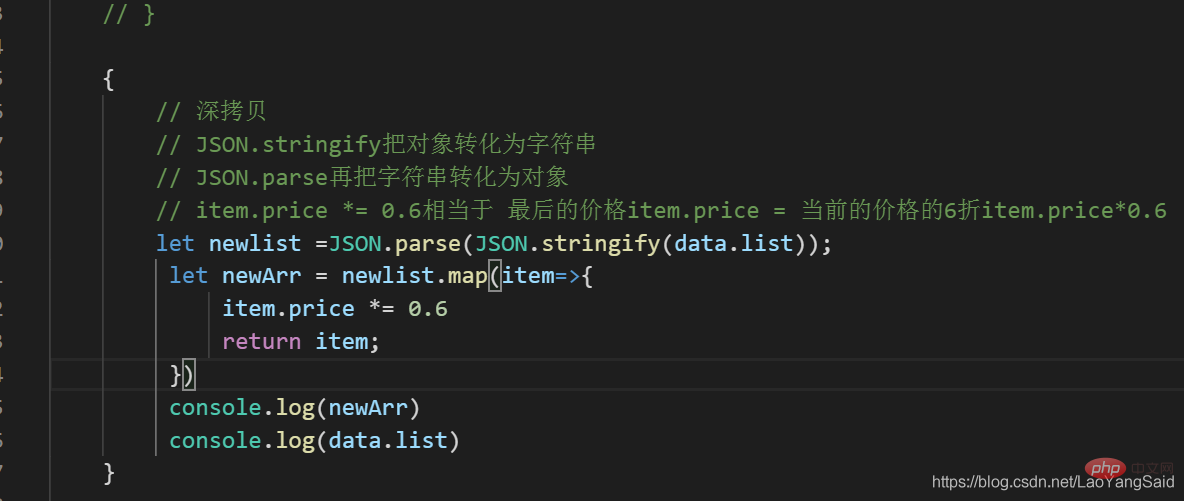This screenshot has height=501, width=1184.
Task: Click stringify in the newlist assignment
Action: (x=600, y=244)
